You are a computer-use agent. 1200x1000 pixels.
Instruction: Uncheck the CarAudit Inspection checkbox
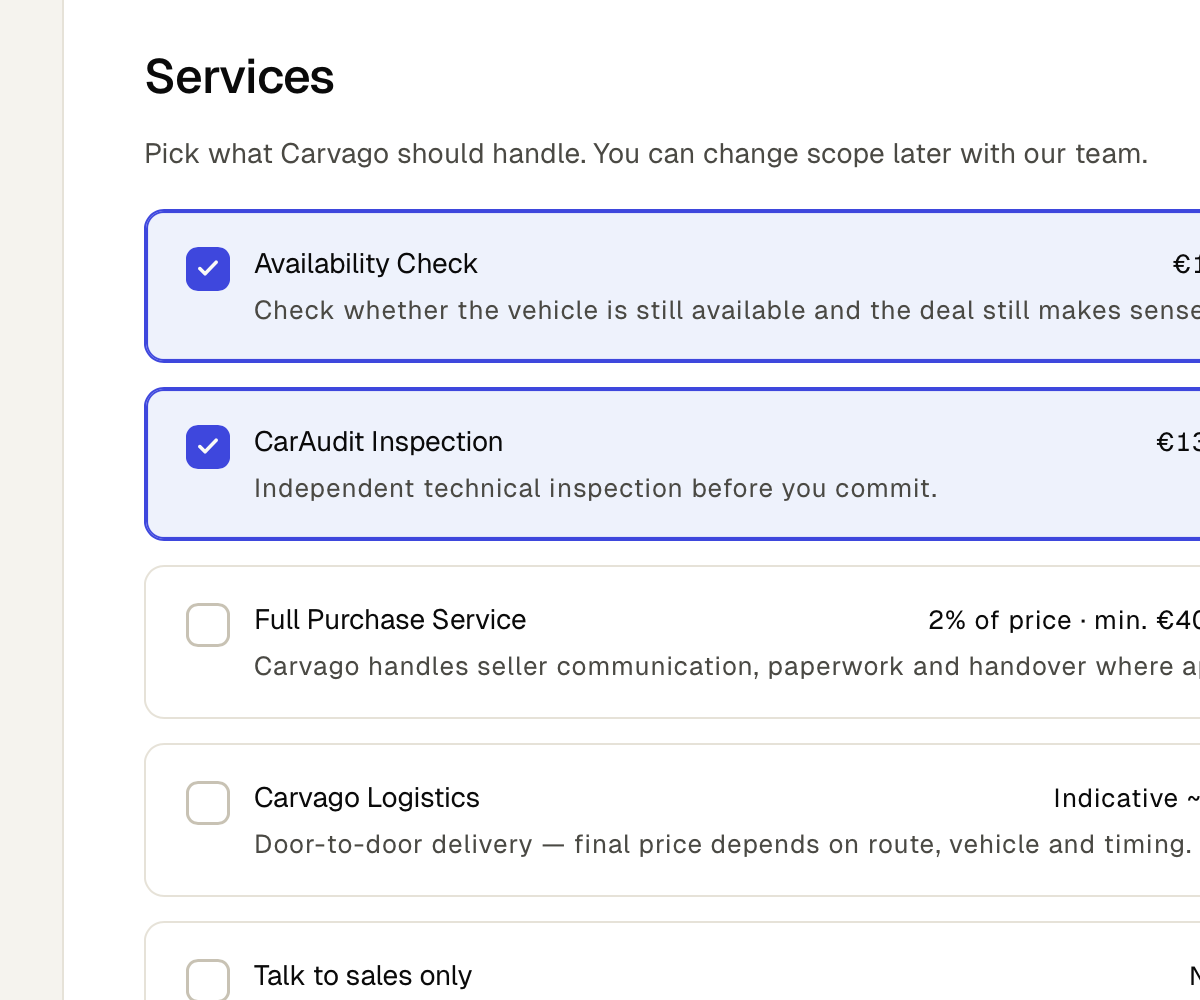208,447
